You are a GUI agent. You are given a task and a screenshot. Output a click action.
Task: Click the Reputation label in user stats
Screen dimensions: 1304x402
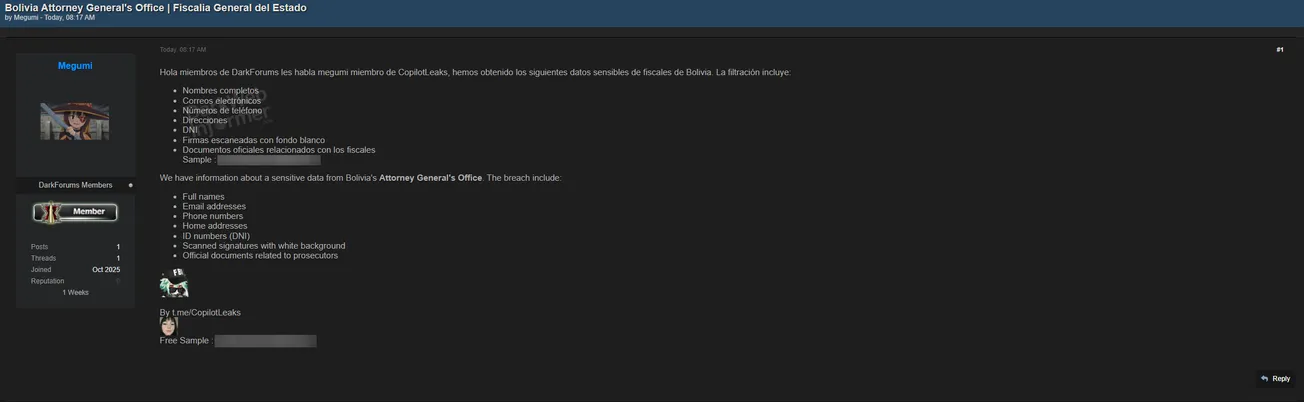47,281
